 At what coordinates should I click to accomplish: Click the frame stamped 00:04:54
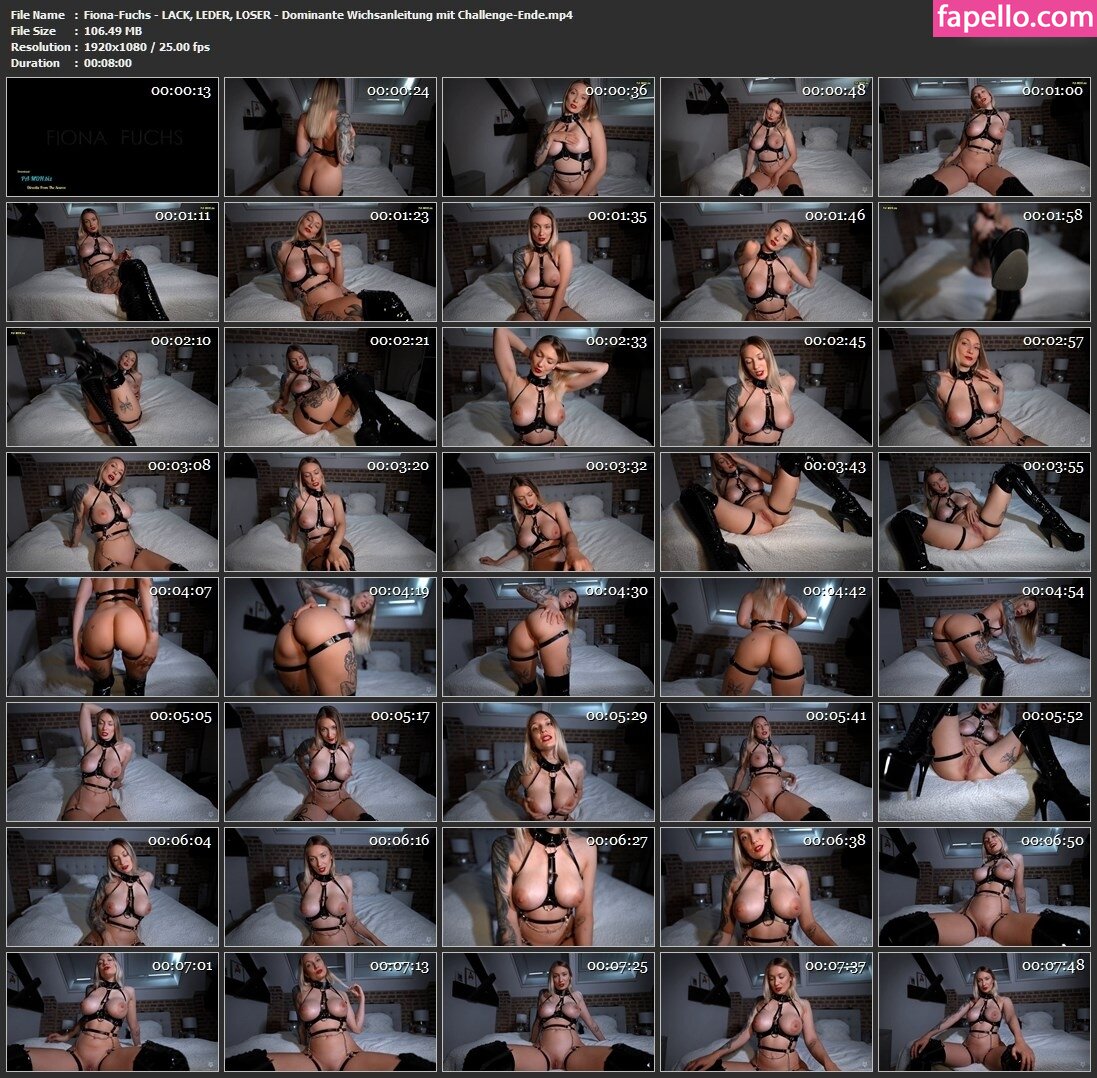(984, 636)
